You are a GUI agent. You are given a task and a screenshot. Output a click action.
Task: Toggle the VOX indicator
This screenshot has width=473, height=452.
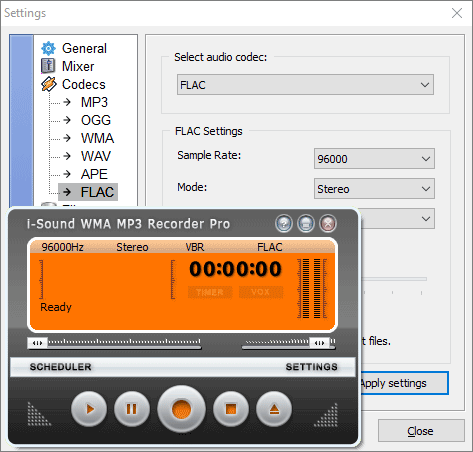[261, 292]
